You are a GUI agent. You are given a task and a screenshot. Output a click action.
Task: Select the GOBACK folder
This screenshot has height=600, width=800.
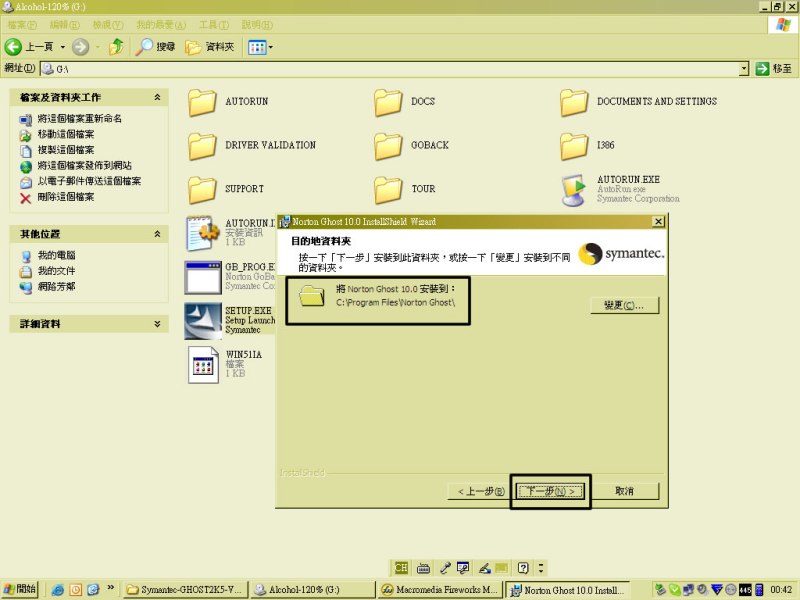point(412,145)
